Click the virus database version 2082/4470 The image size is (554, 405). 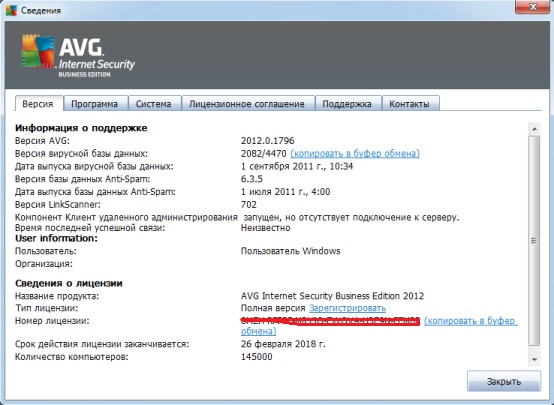(x=264, y=153)
